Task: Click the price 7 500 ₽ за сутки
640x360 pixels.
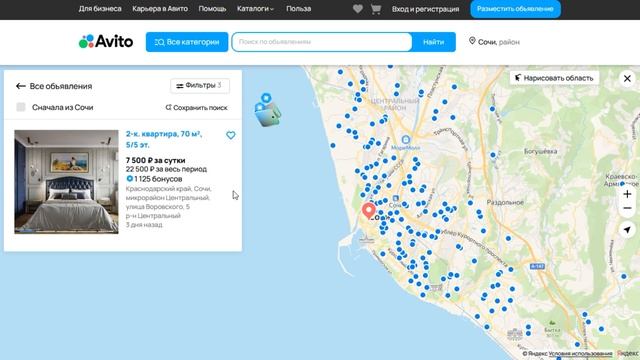Action: click(156, 160)
